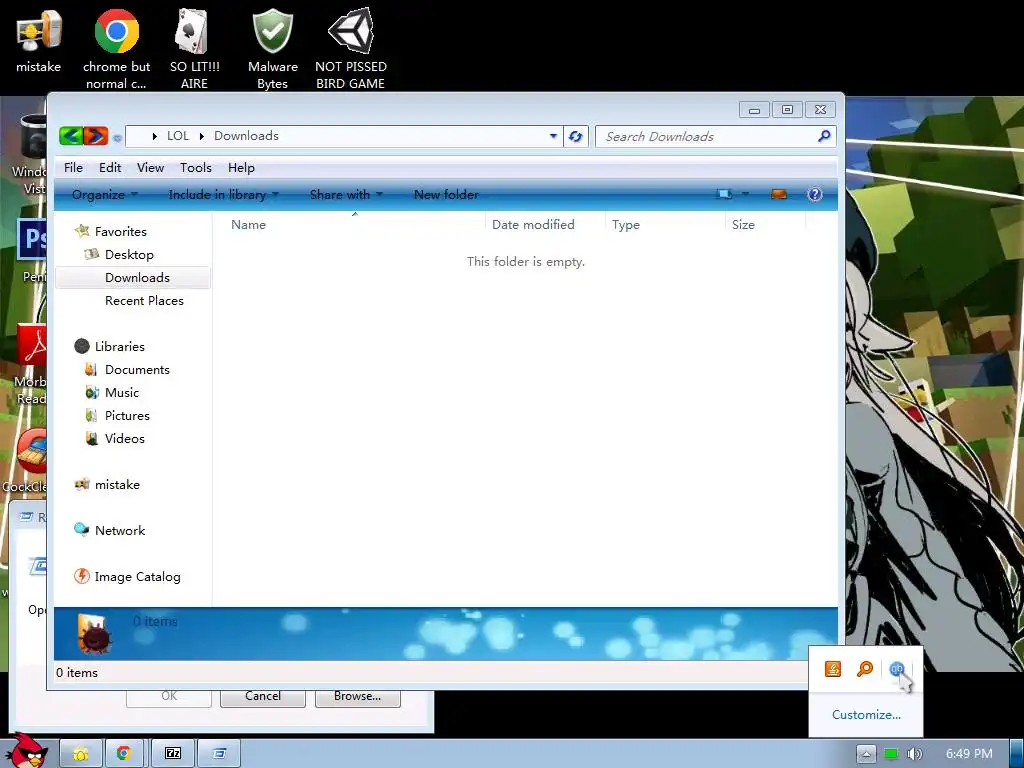Select Videos under Libraries
This screenshot has width=1024, height=768.
tap(124, 438)
